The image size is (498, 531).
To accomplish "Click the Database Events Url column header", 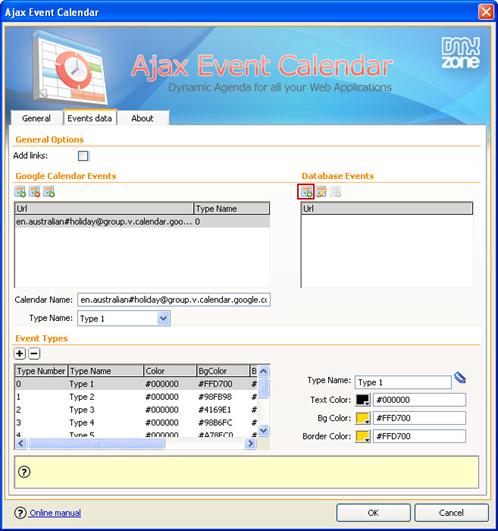I will point(387,209).
